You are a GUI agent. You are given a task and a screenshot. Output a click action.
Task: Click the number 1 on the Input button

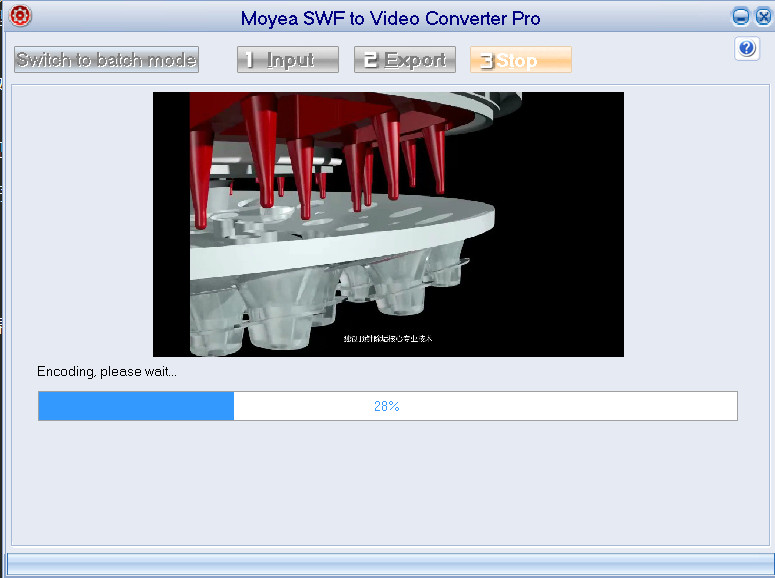(250, 60)
